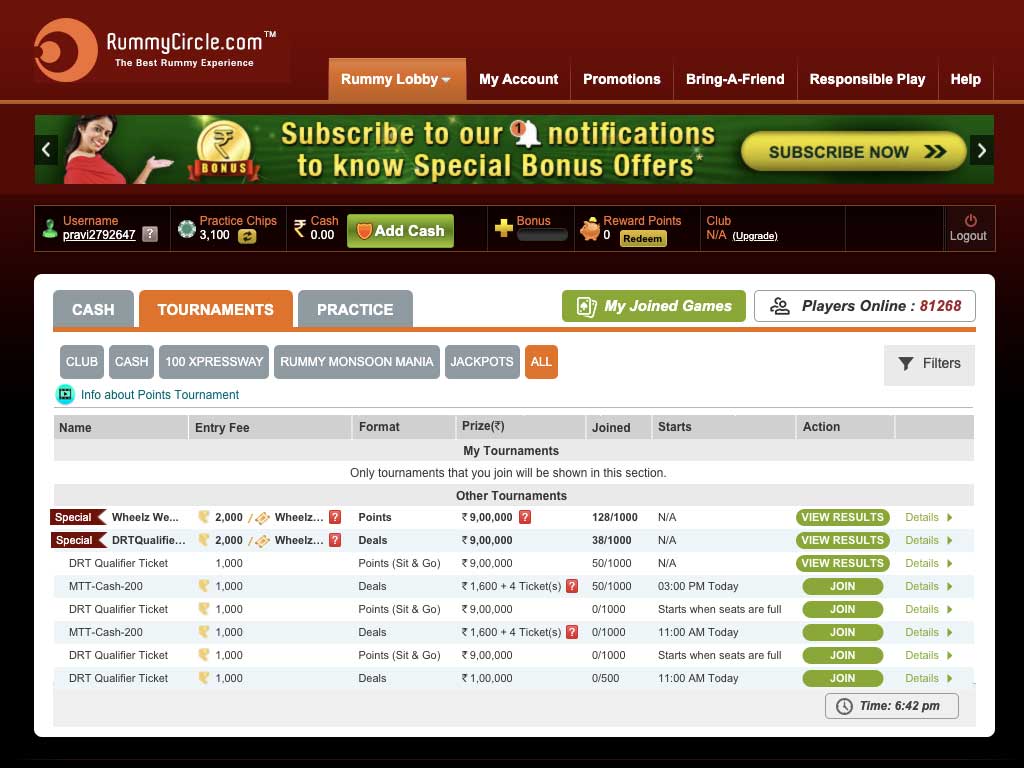Click the Reward Points piggy bank icon
The height and width of the screenshot is (768, 1024).
[590, 229]
